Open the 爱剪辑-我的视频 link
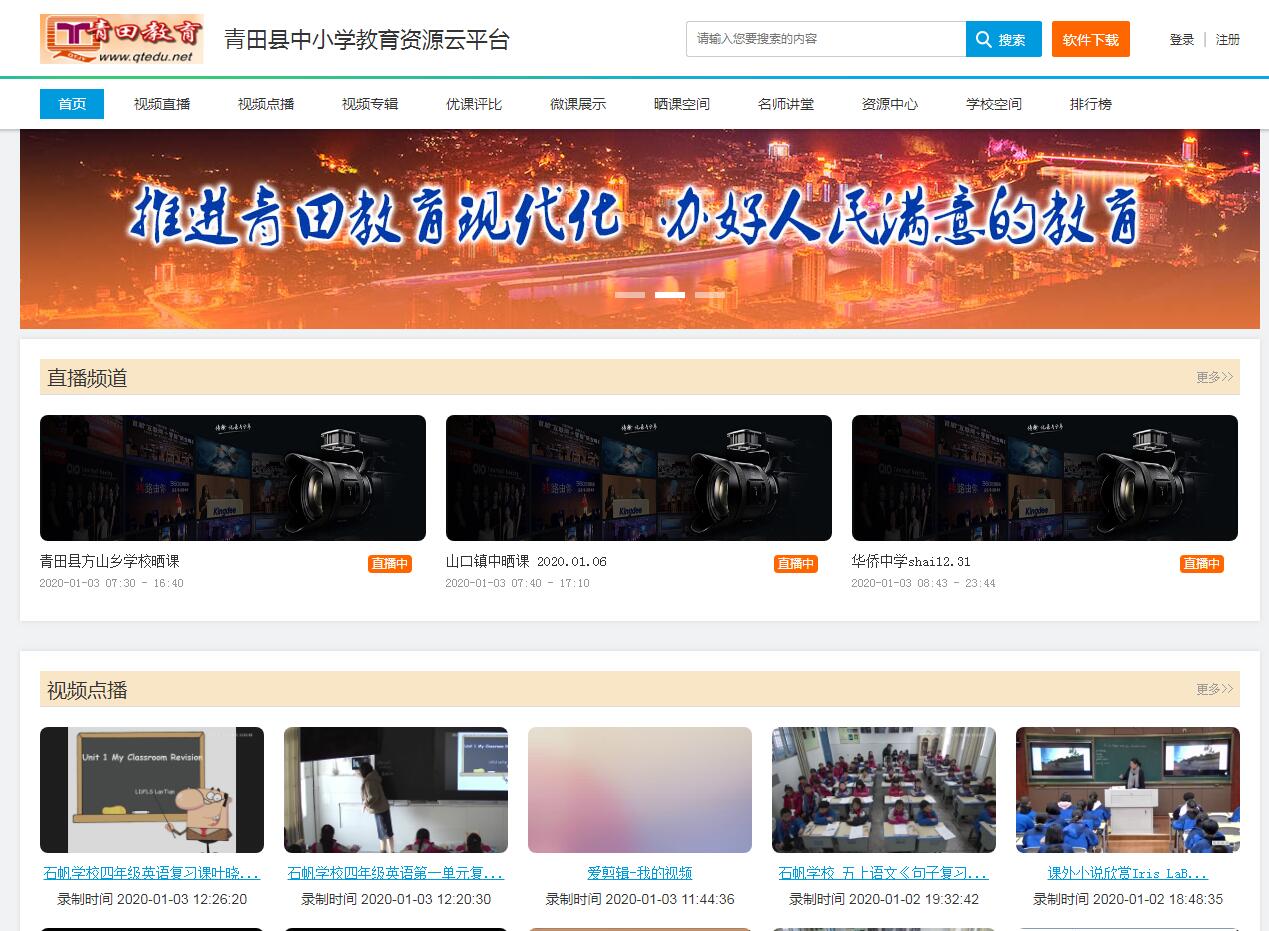1269x931 pixels. pyautogui.click(x=640, y=873)
